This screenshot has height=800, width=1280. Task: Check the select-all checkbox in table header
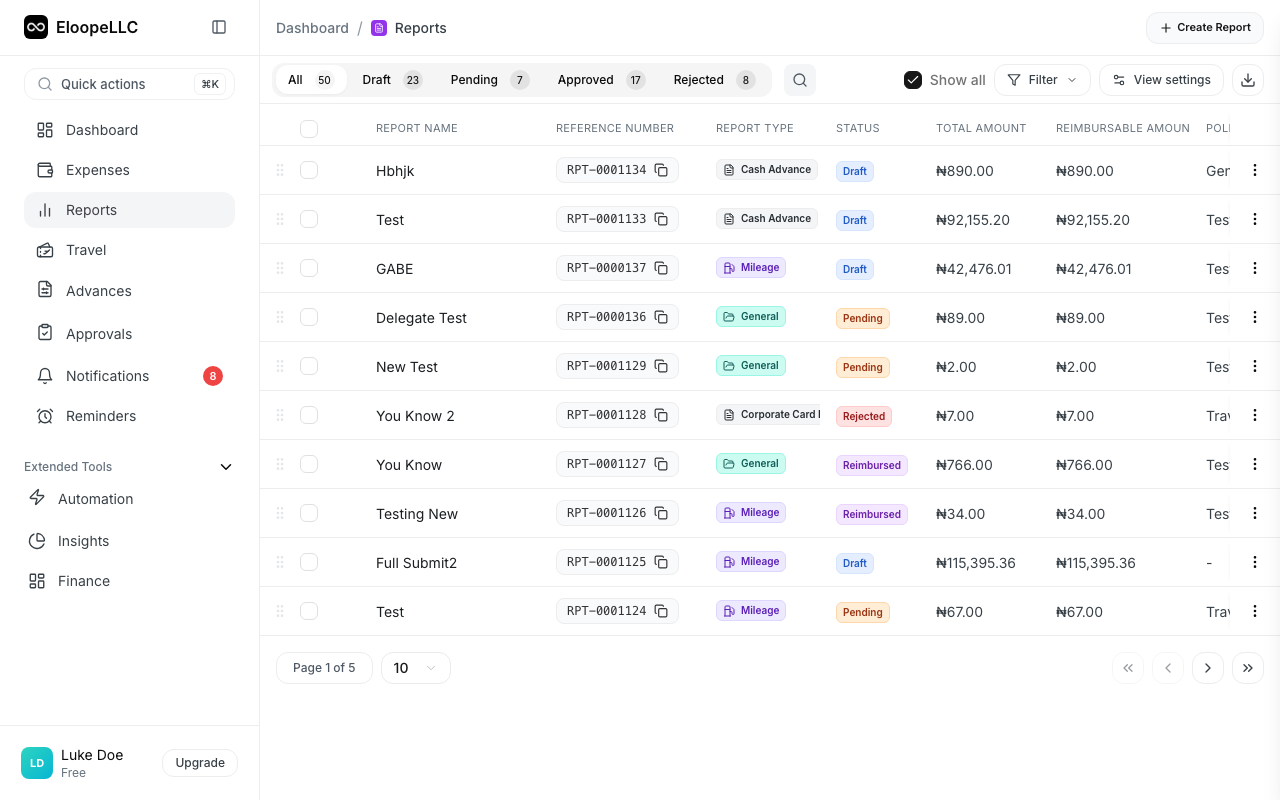[309, 129]
